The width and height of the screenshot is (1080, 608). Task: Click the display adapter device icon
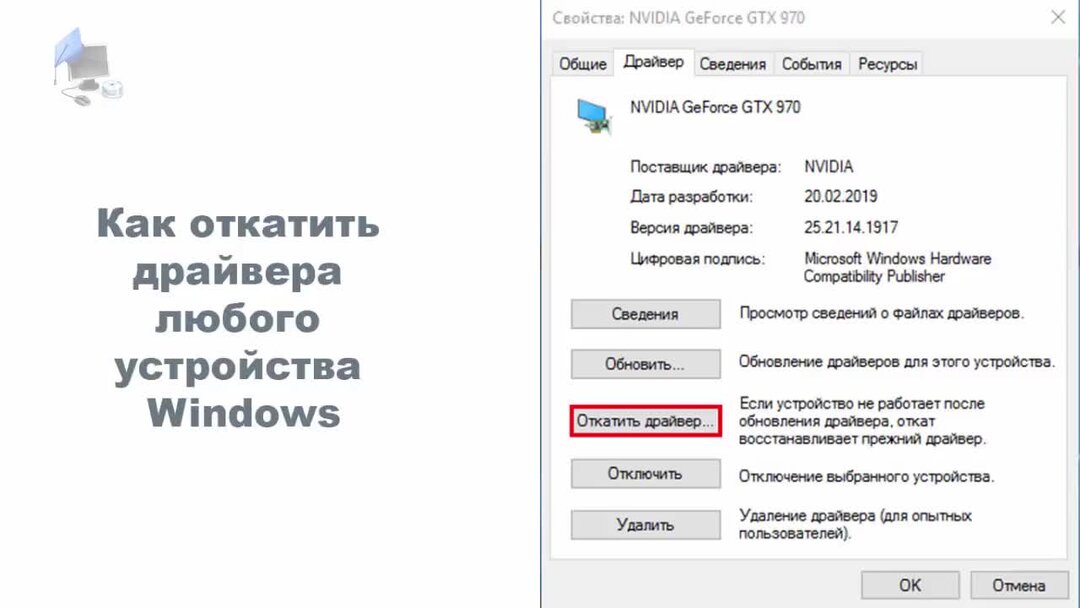pos(594,116)
